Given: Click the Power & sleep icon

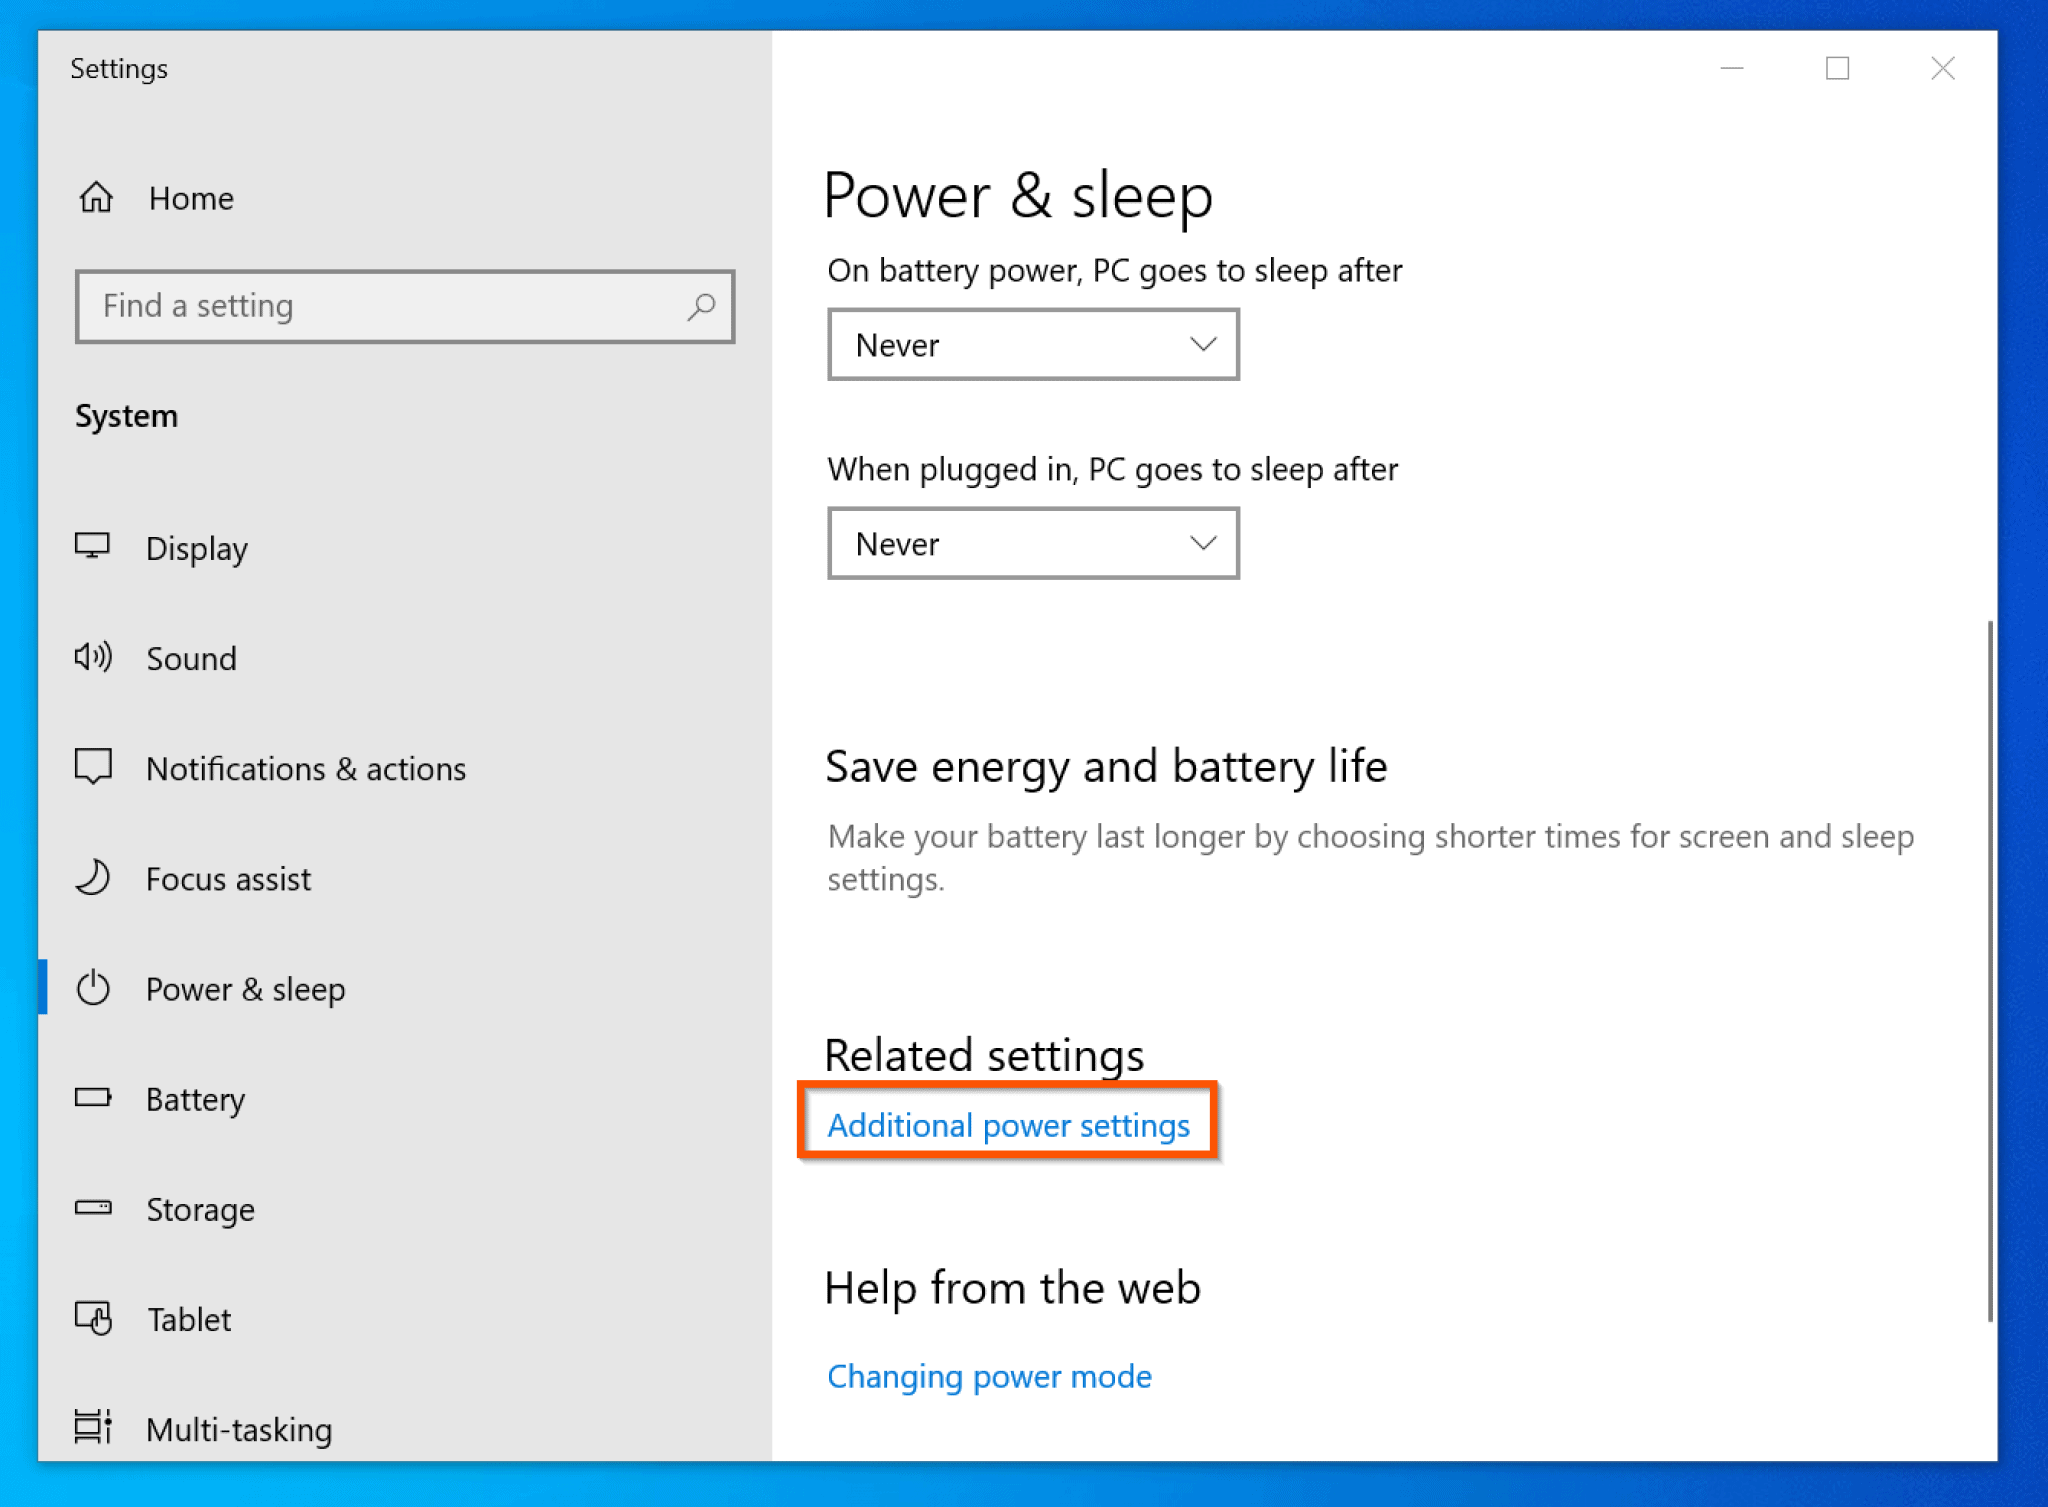Looking at the screenshot, I should pos(94,988).
